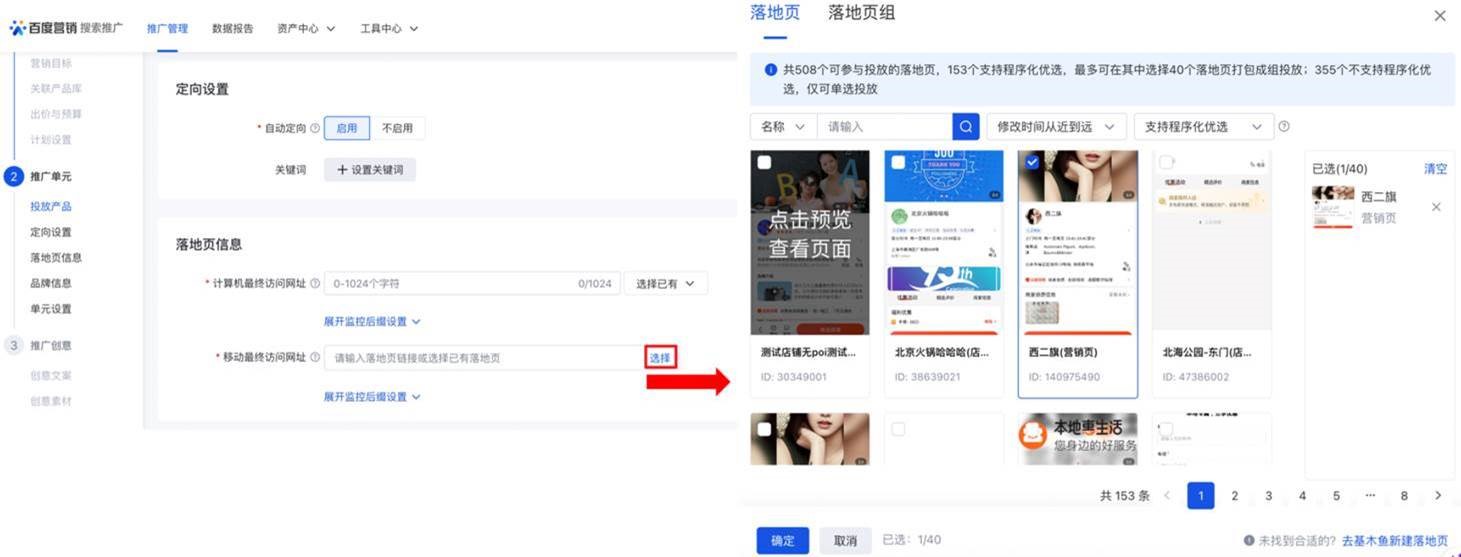Click the 确定 confirm button
The image size is (1461, 557).
point(782,540)
